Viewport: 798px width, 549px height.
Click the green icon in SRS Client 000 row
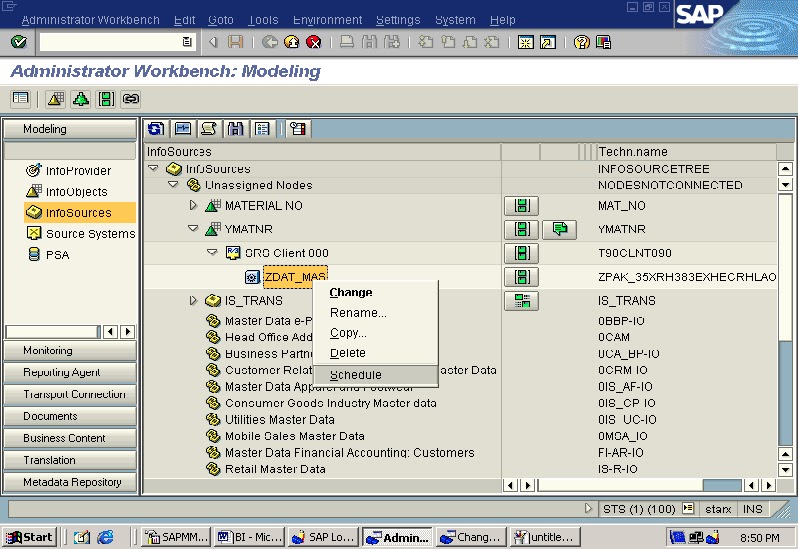pos(522,253)
